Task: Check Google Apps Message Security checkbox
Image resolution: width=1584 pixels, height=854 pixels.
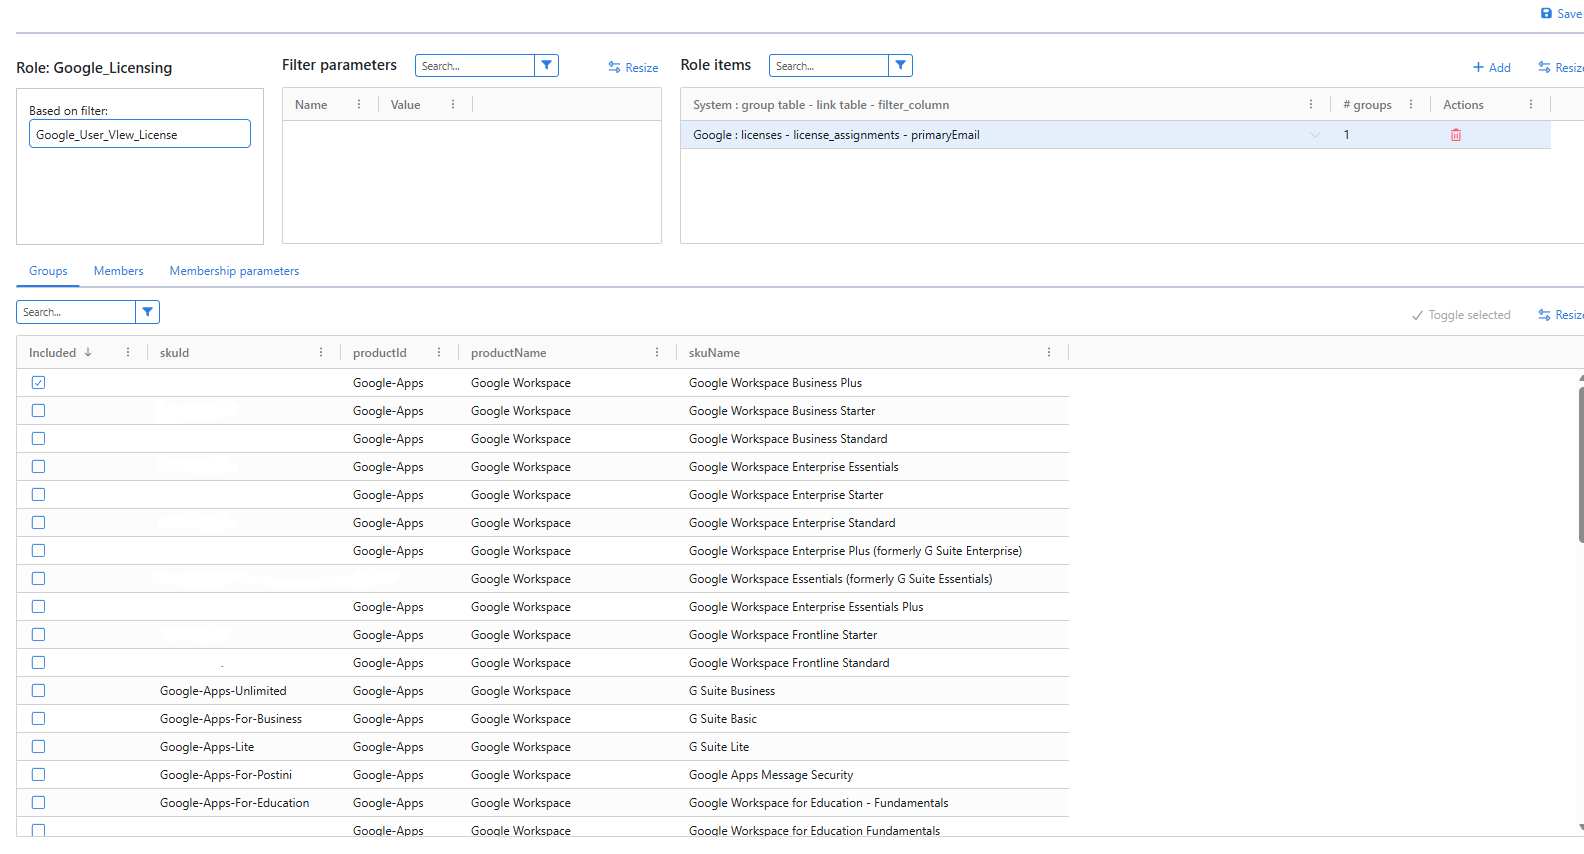Action: 38,775
